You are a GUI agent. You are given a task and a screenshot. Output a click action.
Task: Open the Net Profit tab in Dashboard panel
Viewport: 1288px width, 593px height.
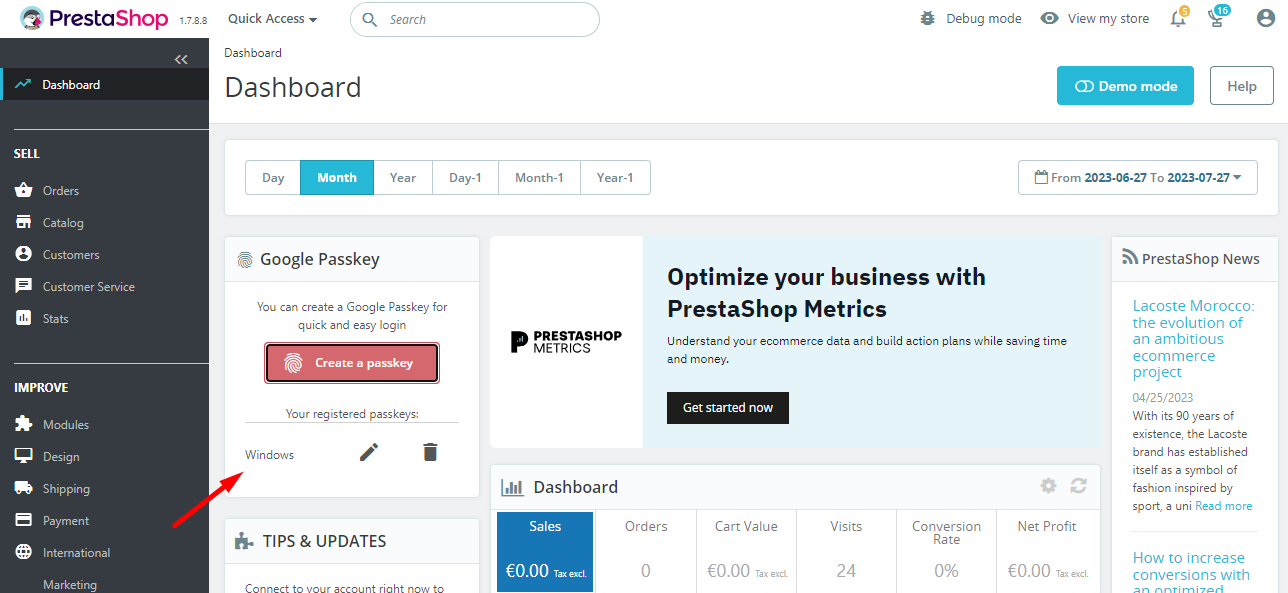coord(1047,552)
